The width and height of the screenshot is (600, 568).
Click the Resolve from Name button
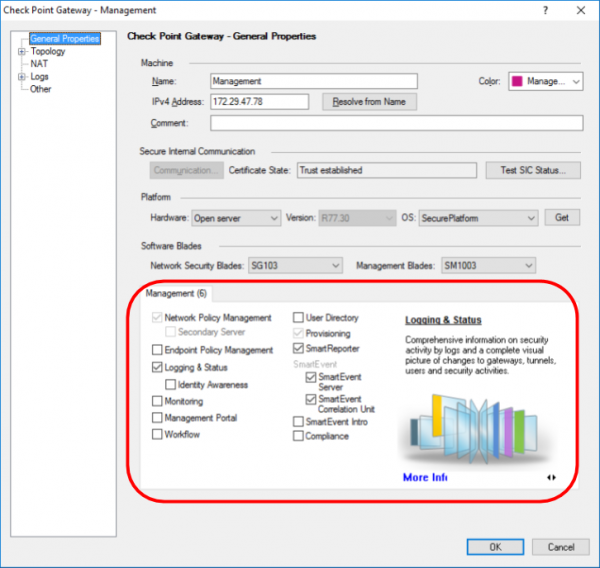click(x=369, y=102)
